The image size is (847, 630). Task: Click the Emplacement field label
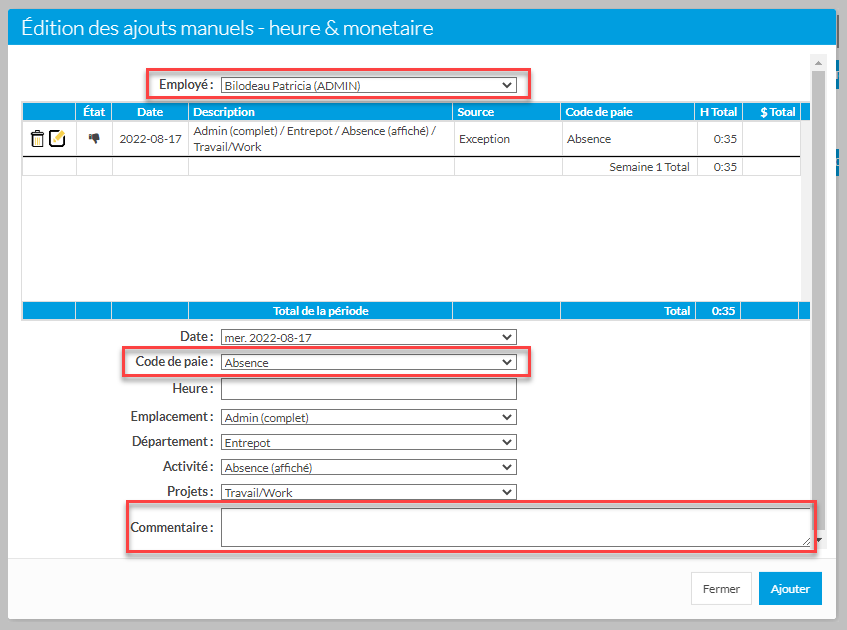pos(172,417)
